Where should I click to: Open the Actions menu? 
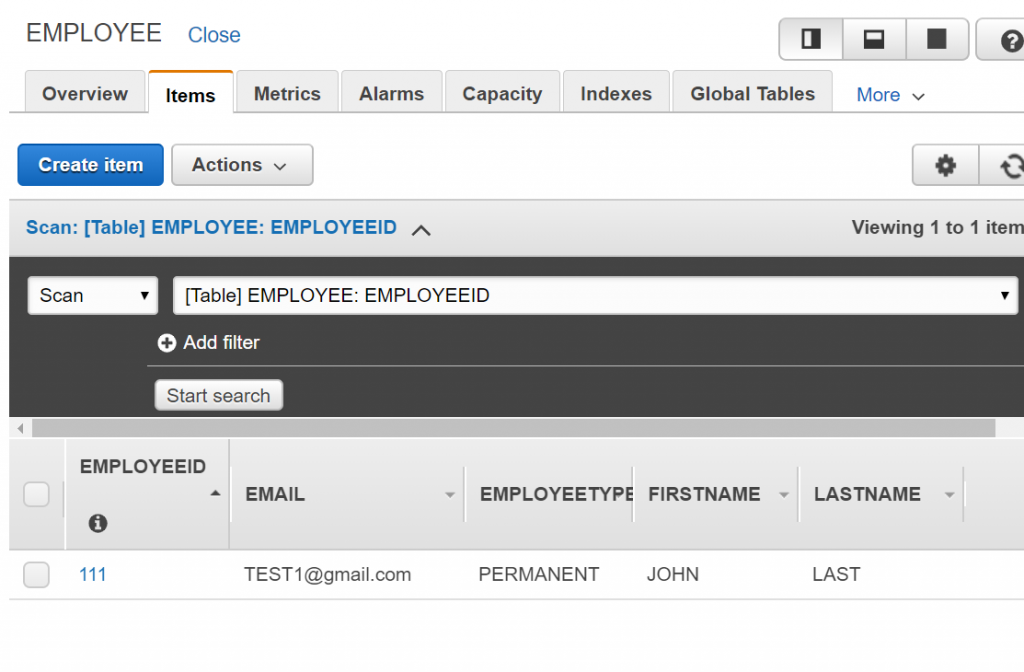tap(242, 165)
